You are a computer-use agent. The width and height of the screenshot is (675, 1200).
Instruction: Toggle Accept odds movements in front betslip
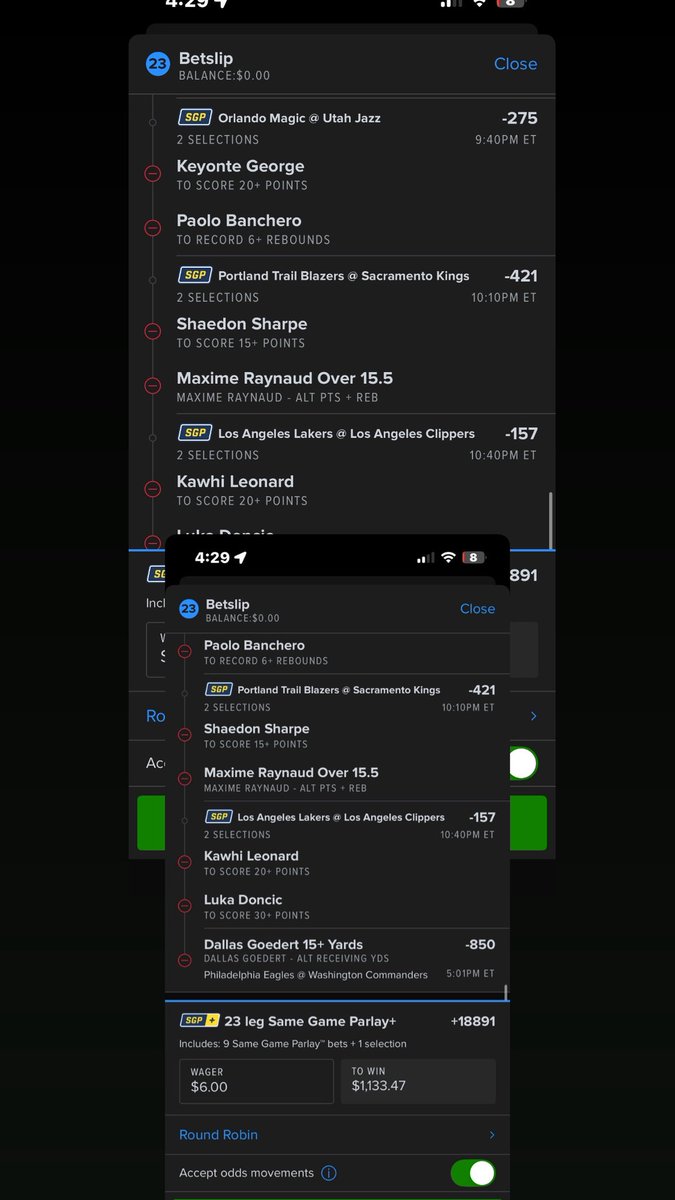pyautogui.click(x=473, y=1173)
